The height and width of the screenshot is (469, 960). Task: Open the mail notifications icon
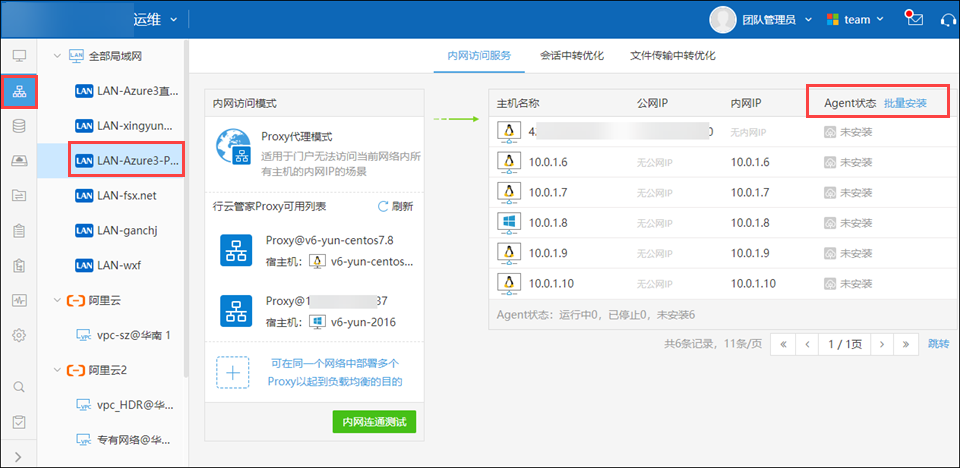click(x=913, y=19)
